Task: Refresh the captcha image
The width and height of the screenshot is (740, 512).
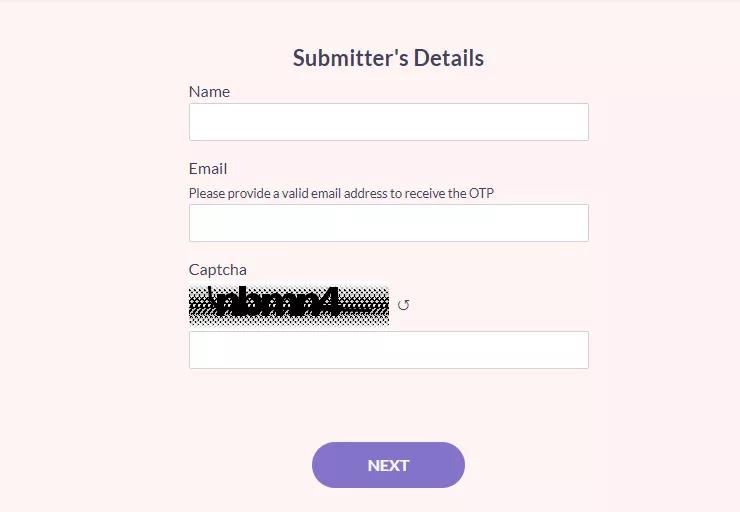Action: point(403,305)
